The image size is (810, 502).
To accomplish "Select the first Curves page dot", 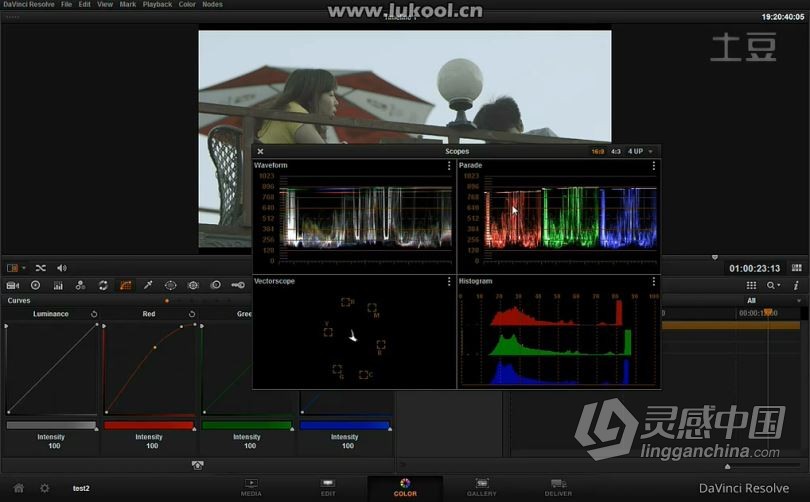I will (167, 301).
